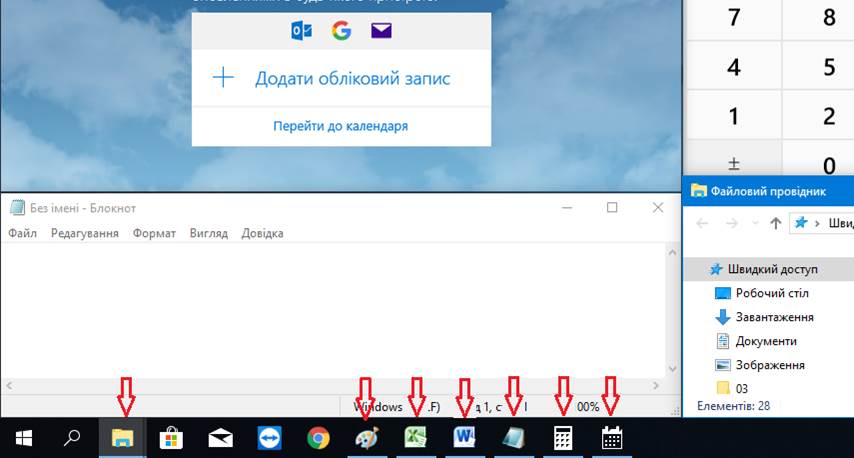Click the Windows Start button

(24, 438)
